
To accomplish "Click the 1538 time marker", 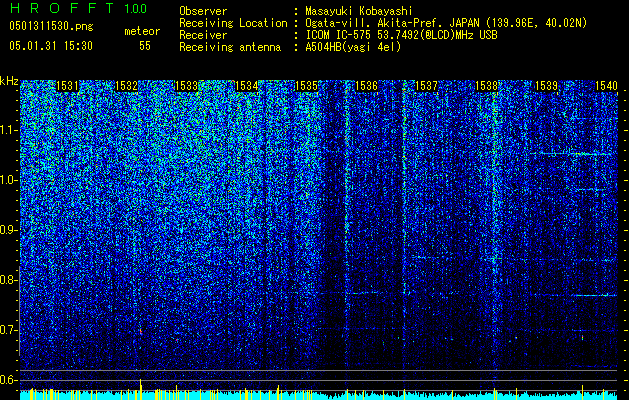I will (486, 86).
